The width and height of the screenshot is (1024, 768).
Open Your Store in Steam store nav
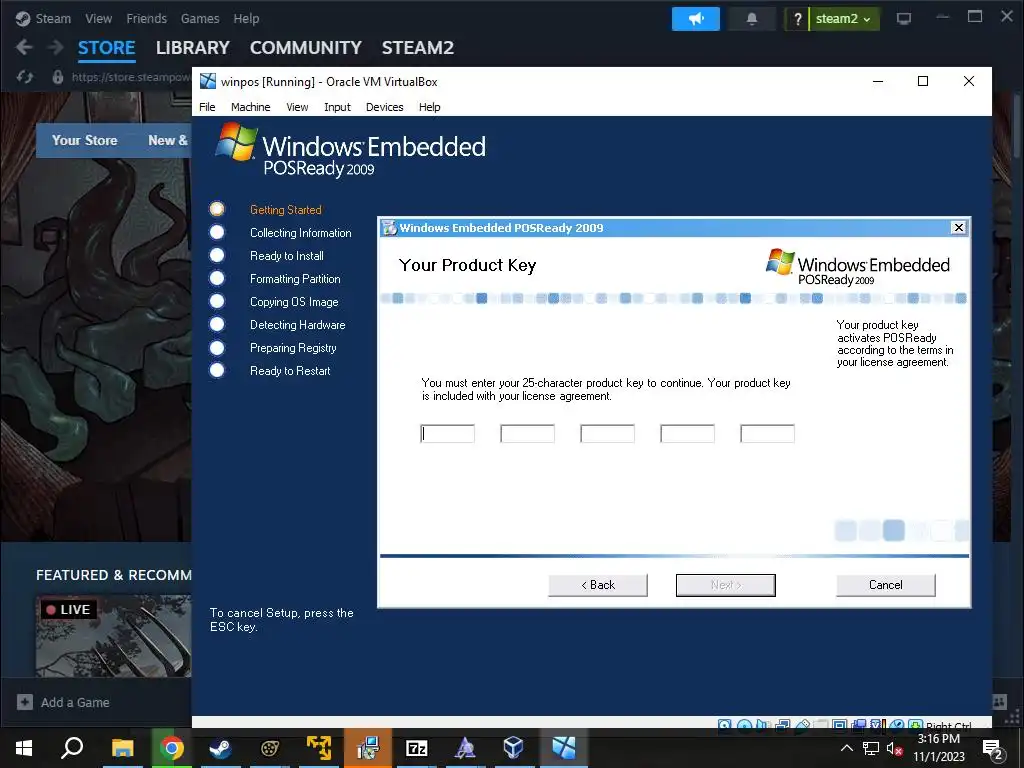(x=84, y=140)
